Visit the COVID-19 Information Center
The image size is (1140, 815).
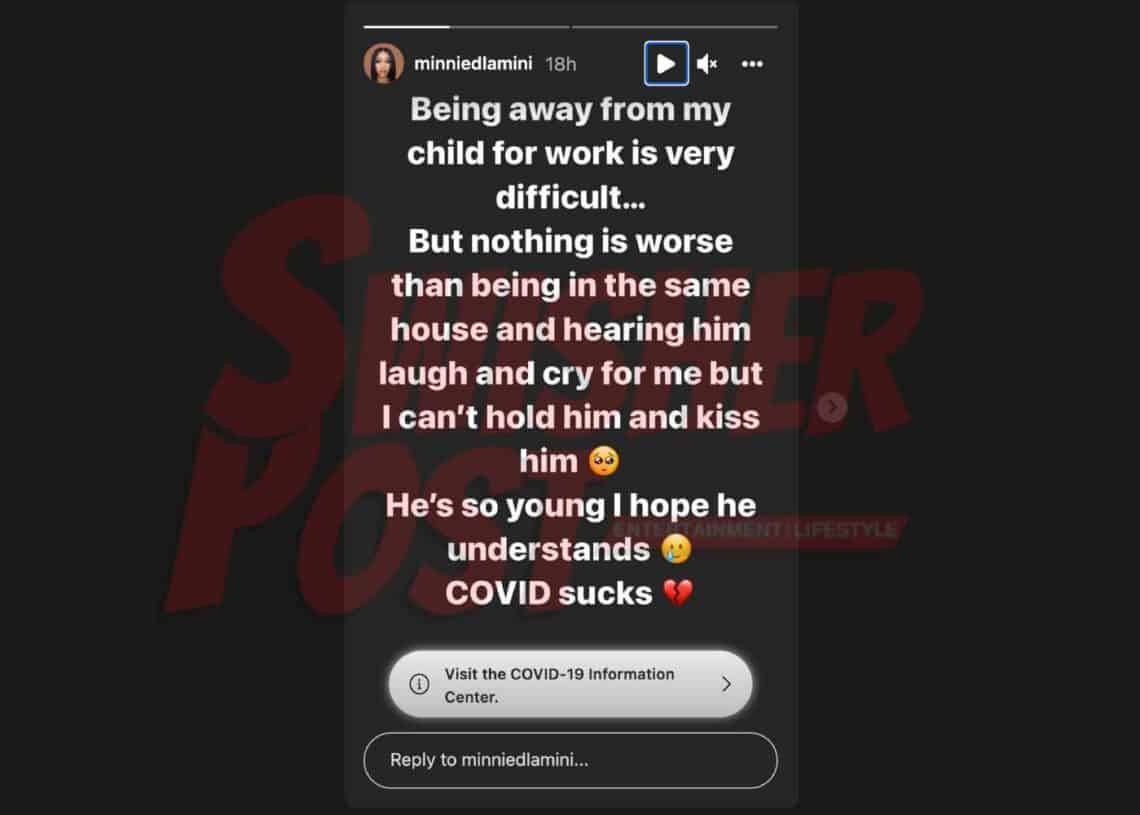coord(571,684)
